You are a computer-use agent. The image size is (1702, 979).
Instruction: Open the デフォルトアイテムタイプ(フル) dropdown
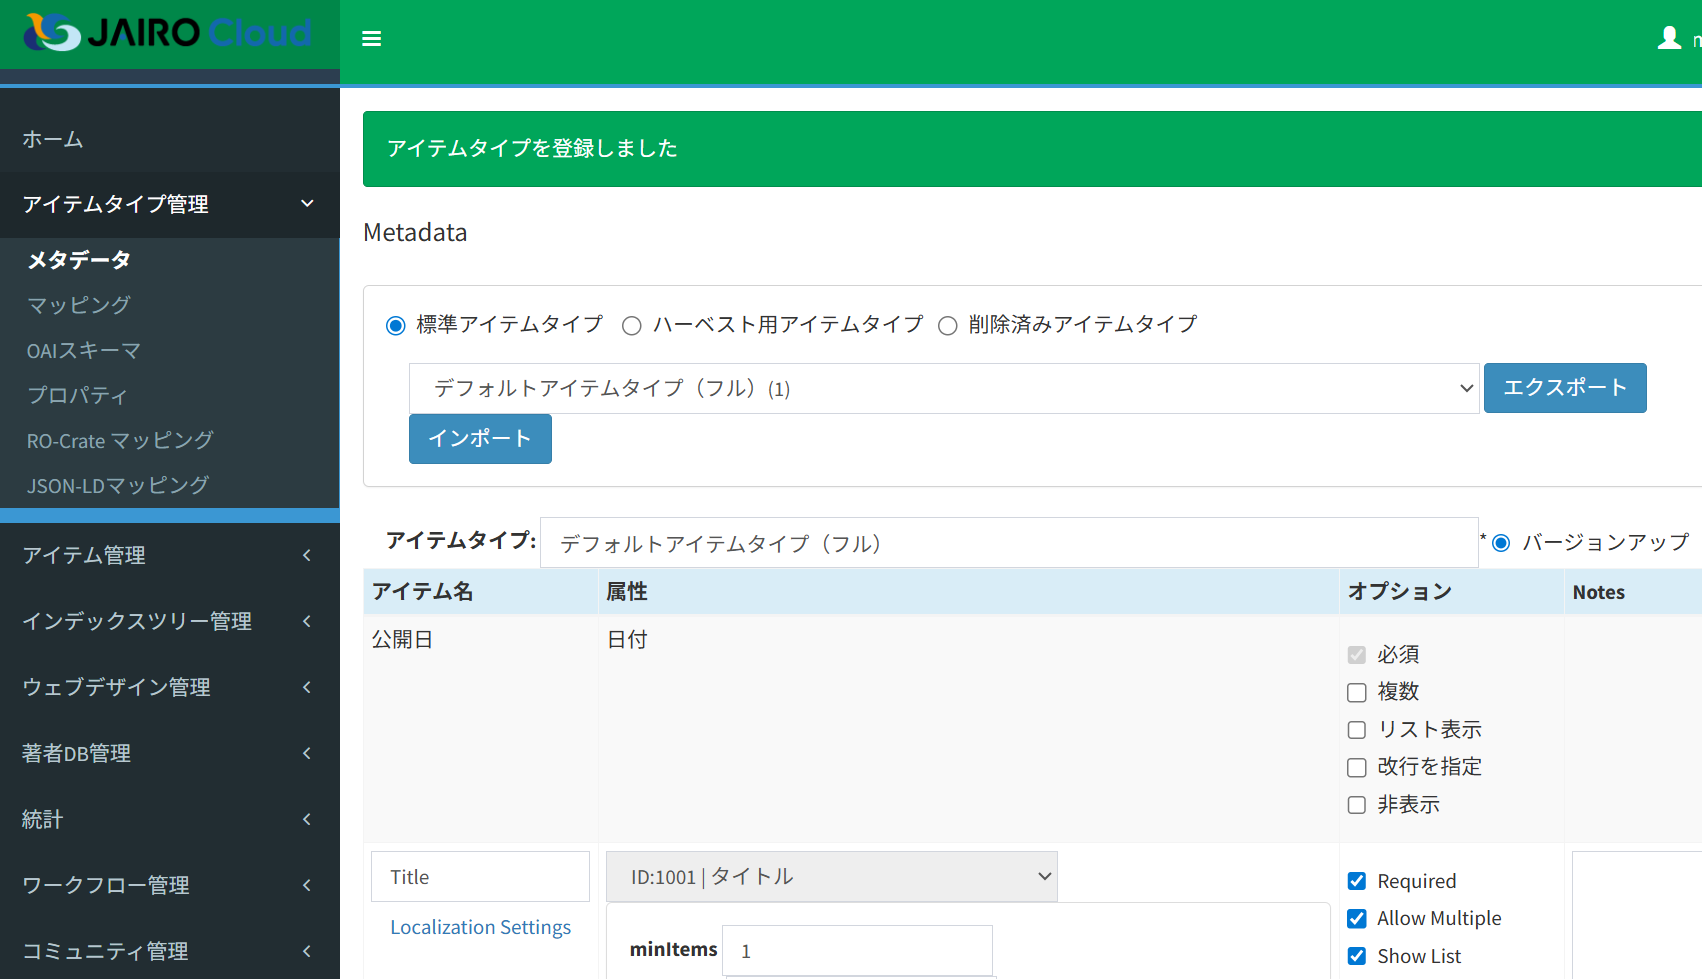click(944, 388)
